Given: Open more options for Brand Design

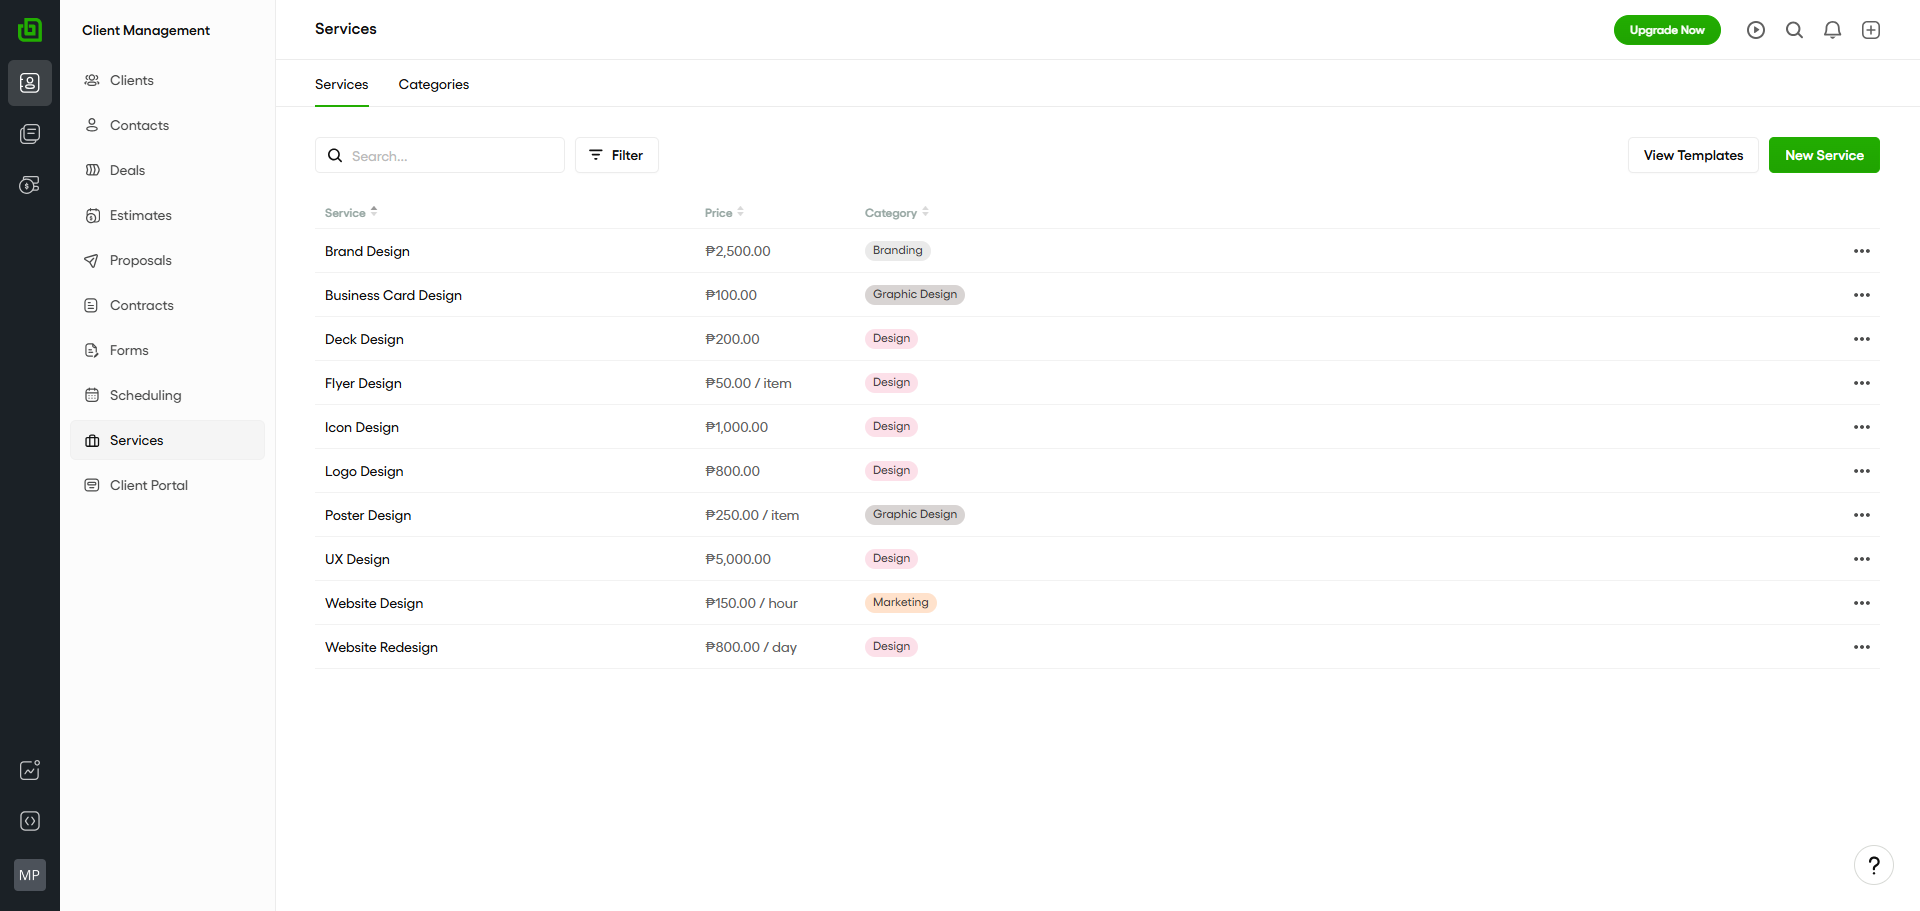Looking at the screenshot, I should tap(1861, 251).
